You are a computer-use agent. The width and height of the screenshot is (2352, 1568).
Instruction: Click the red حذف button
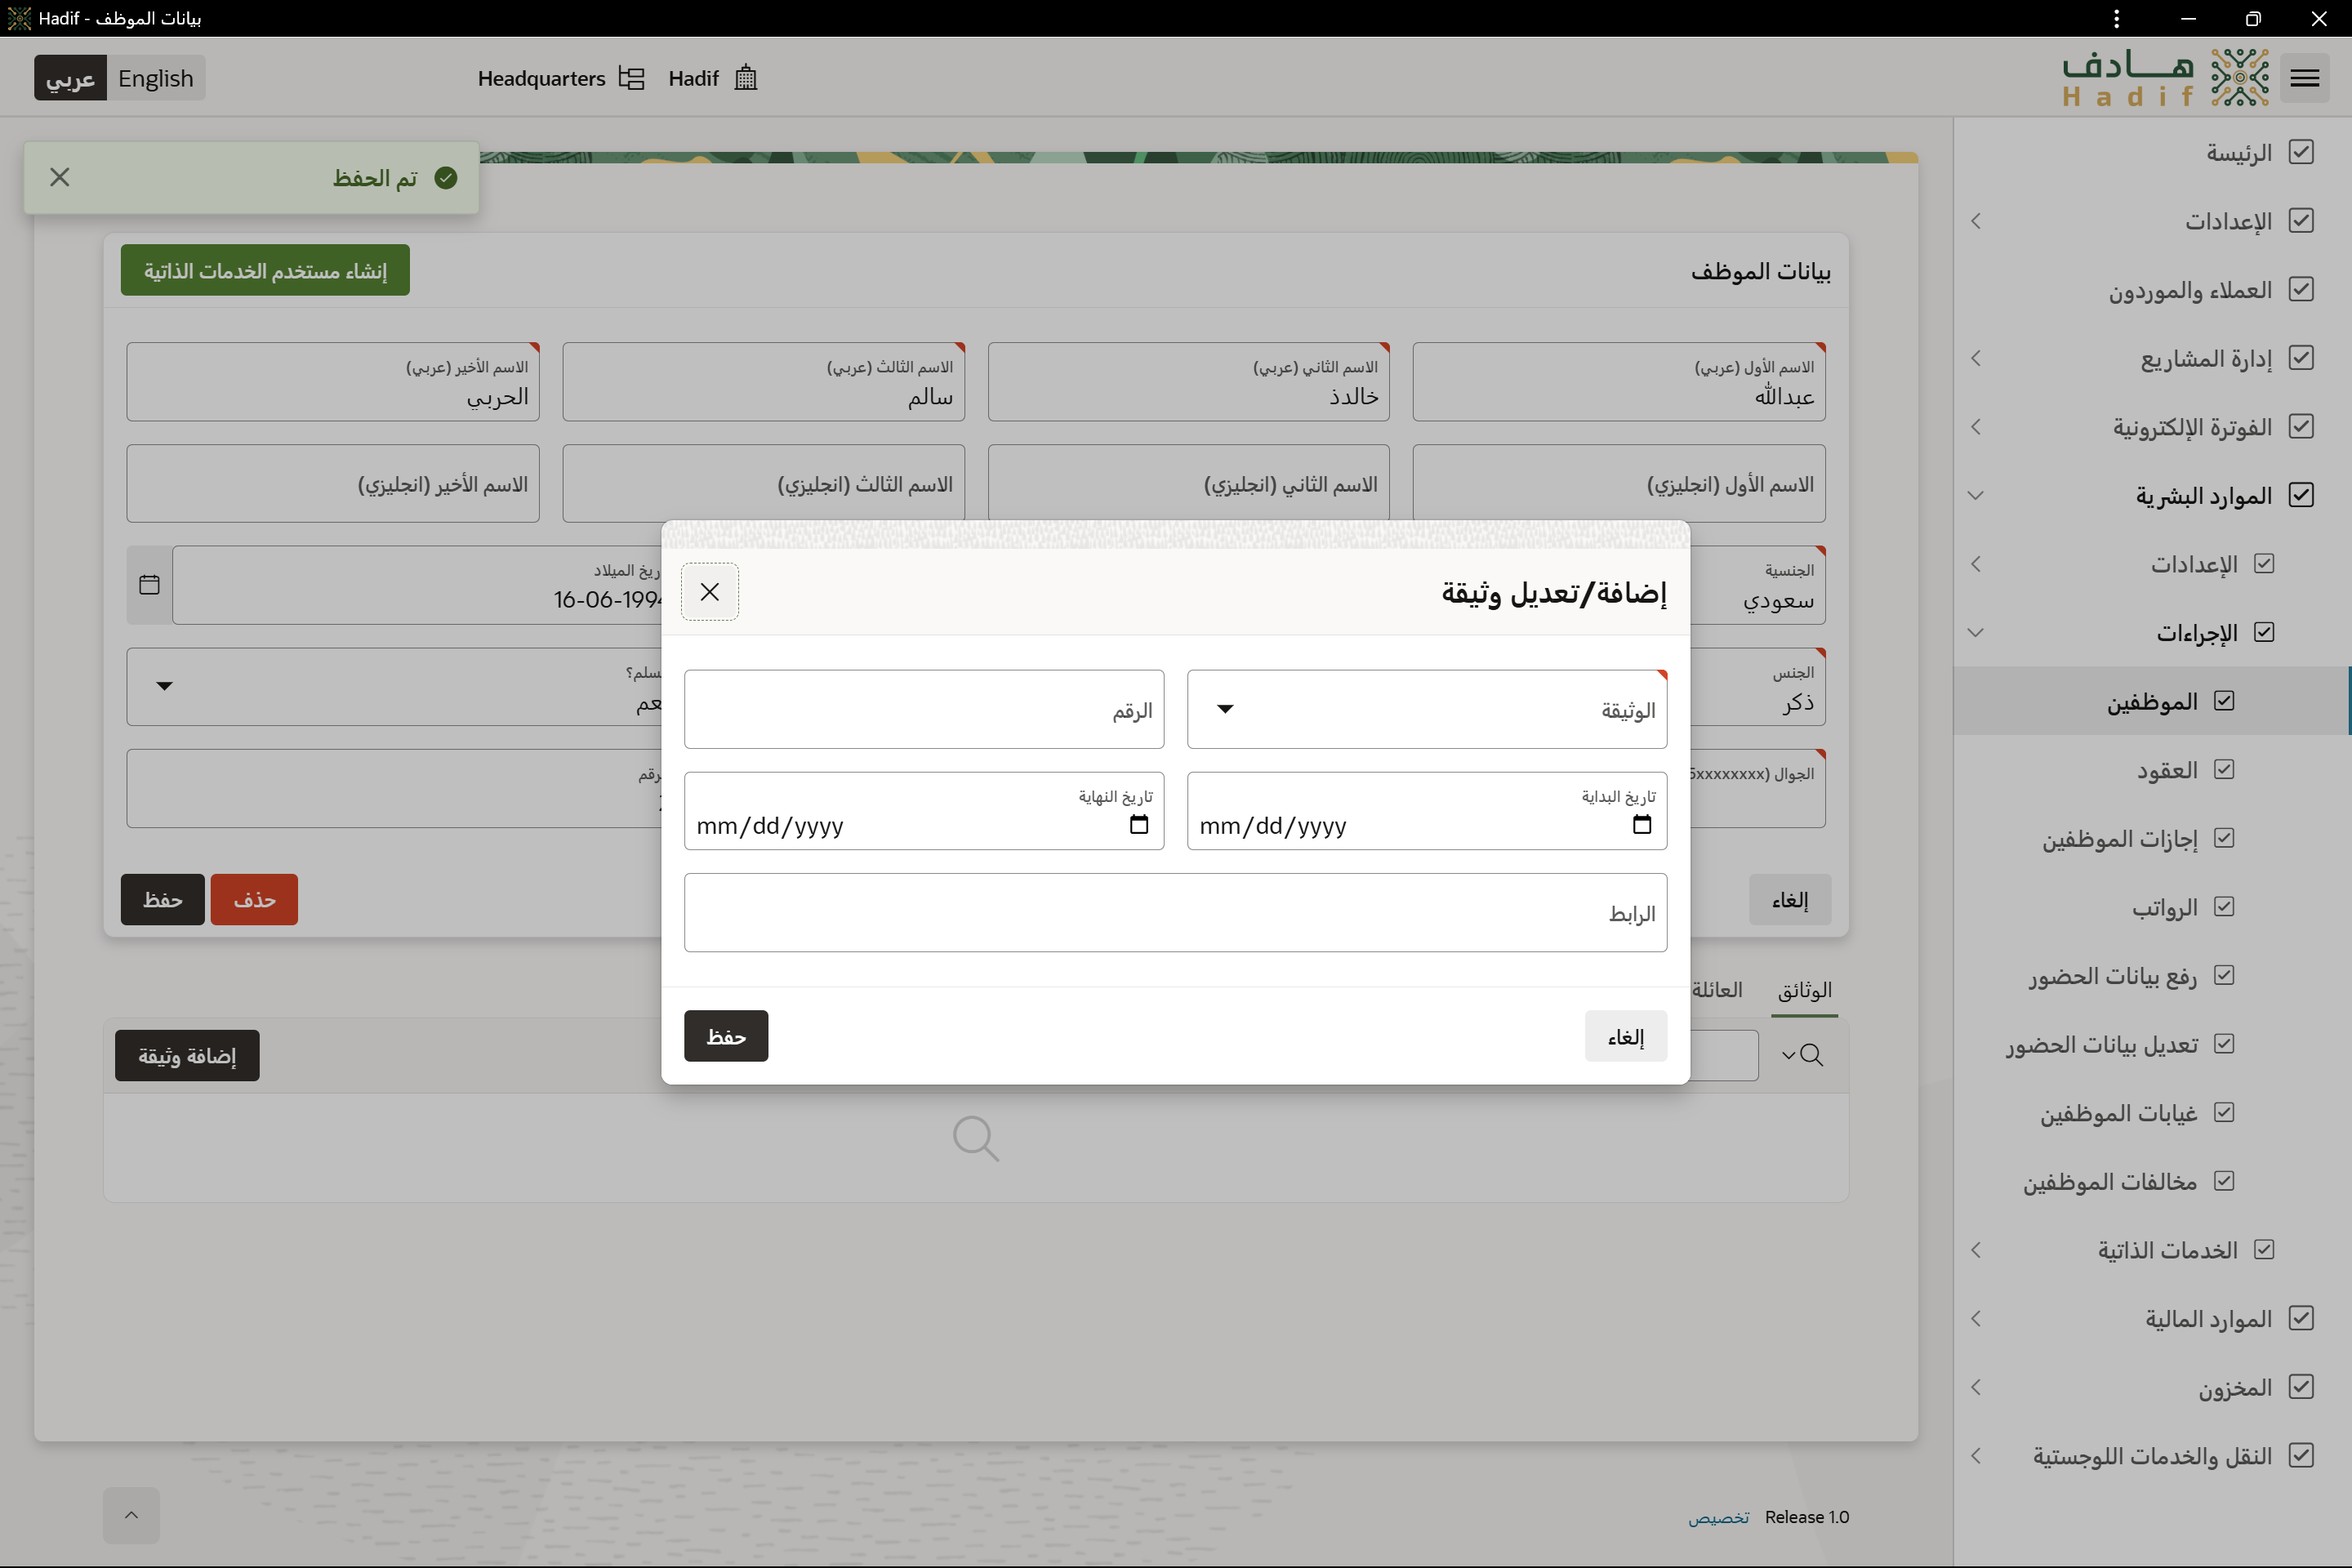tap(254, 899)
